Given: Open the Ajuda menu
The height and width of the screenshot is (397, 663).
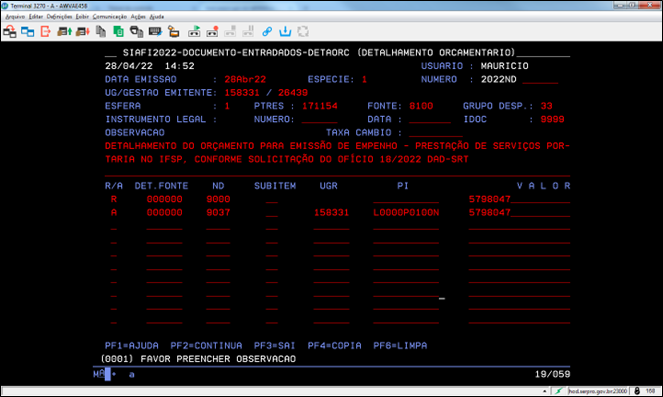Looking at the screenshot, I should coord(156,16).
